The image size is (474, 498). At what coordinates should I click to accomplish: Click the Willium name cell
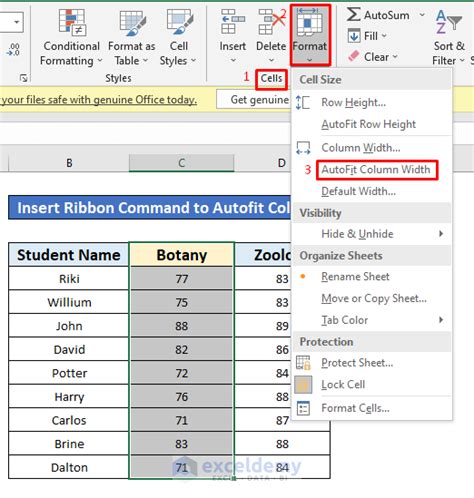click(x=69, y=302)
